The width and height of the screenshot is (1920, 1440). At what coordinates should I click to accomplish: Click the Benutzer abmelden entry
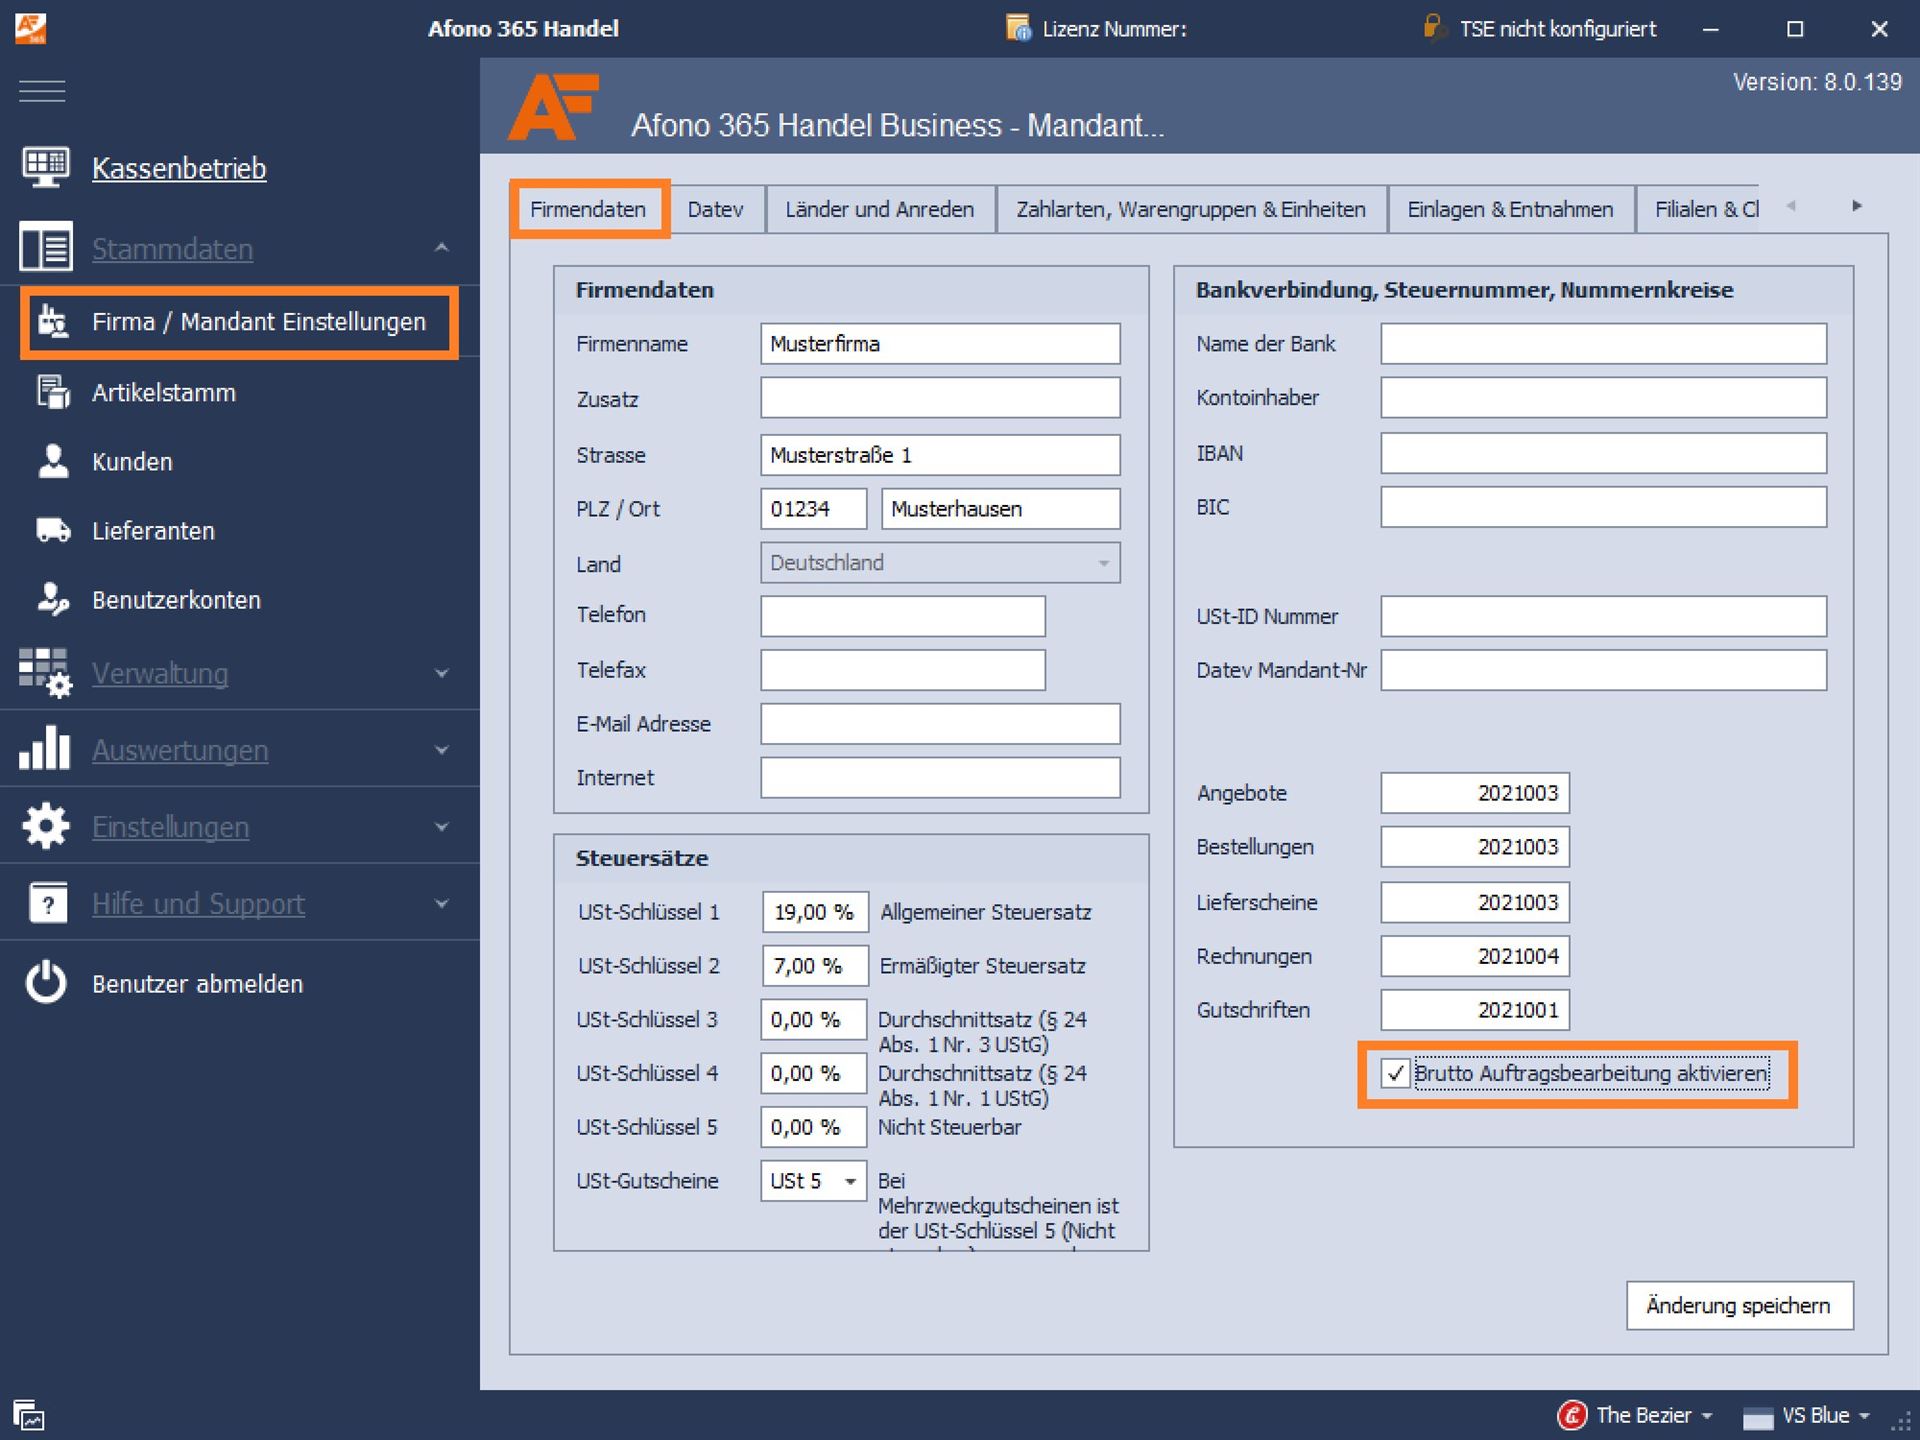click(197, 984)
